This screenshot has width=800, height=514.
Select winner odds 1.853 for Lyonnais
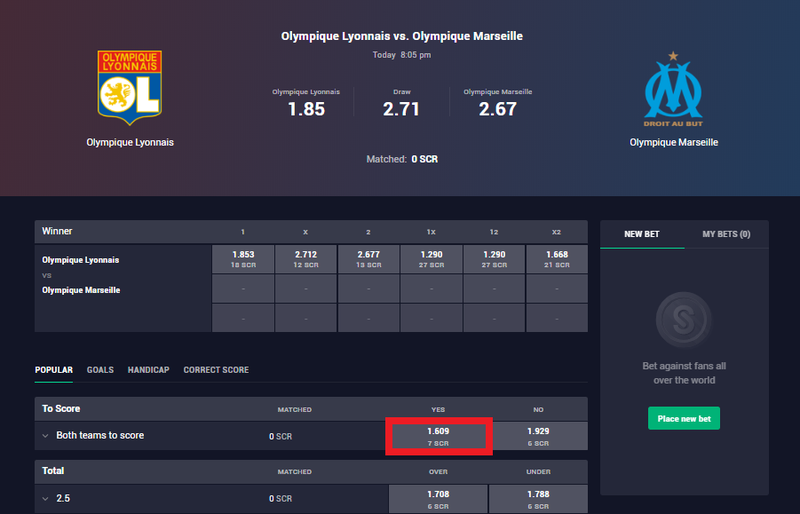(x=243, y=259)
